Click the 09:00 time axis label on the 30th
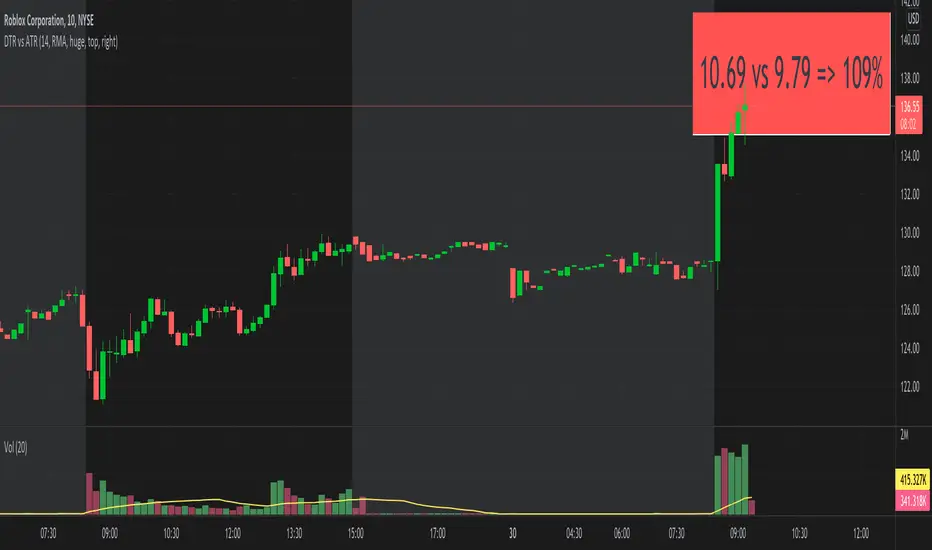 pos(738,533)
